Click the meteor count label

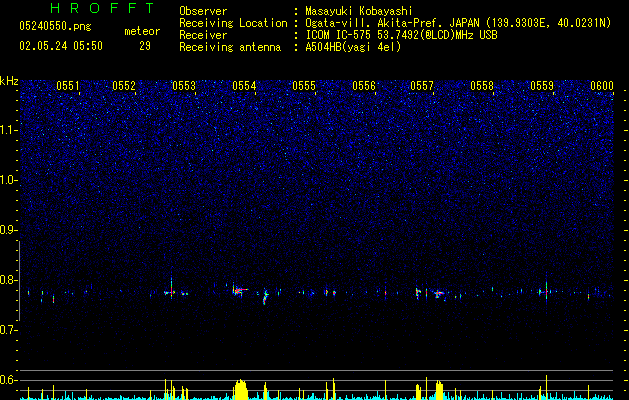pos(142,31)
